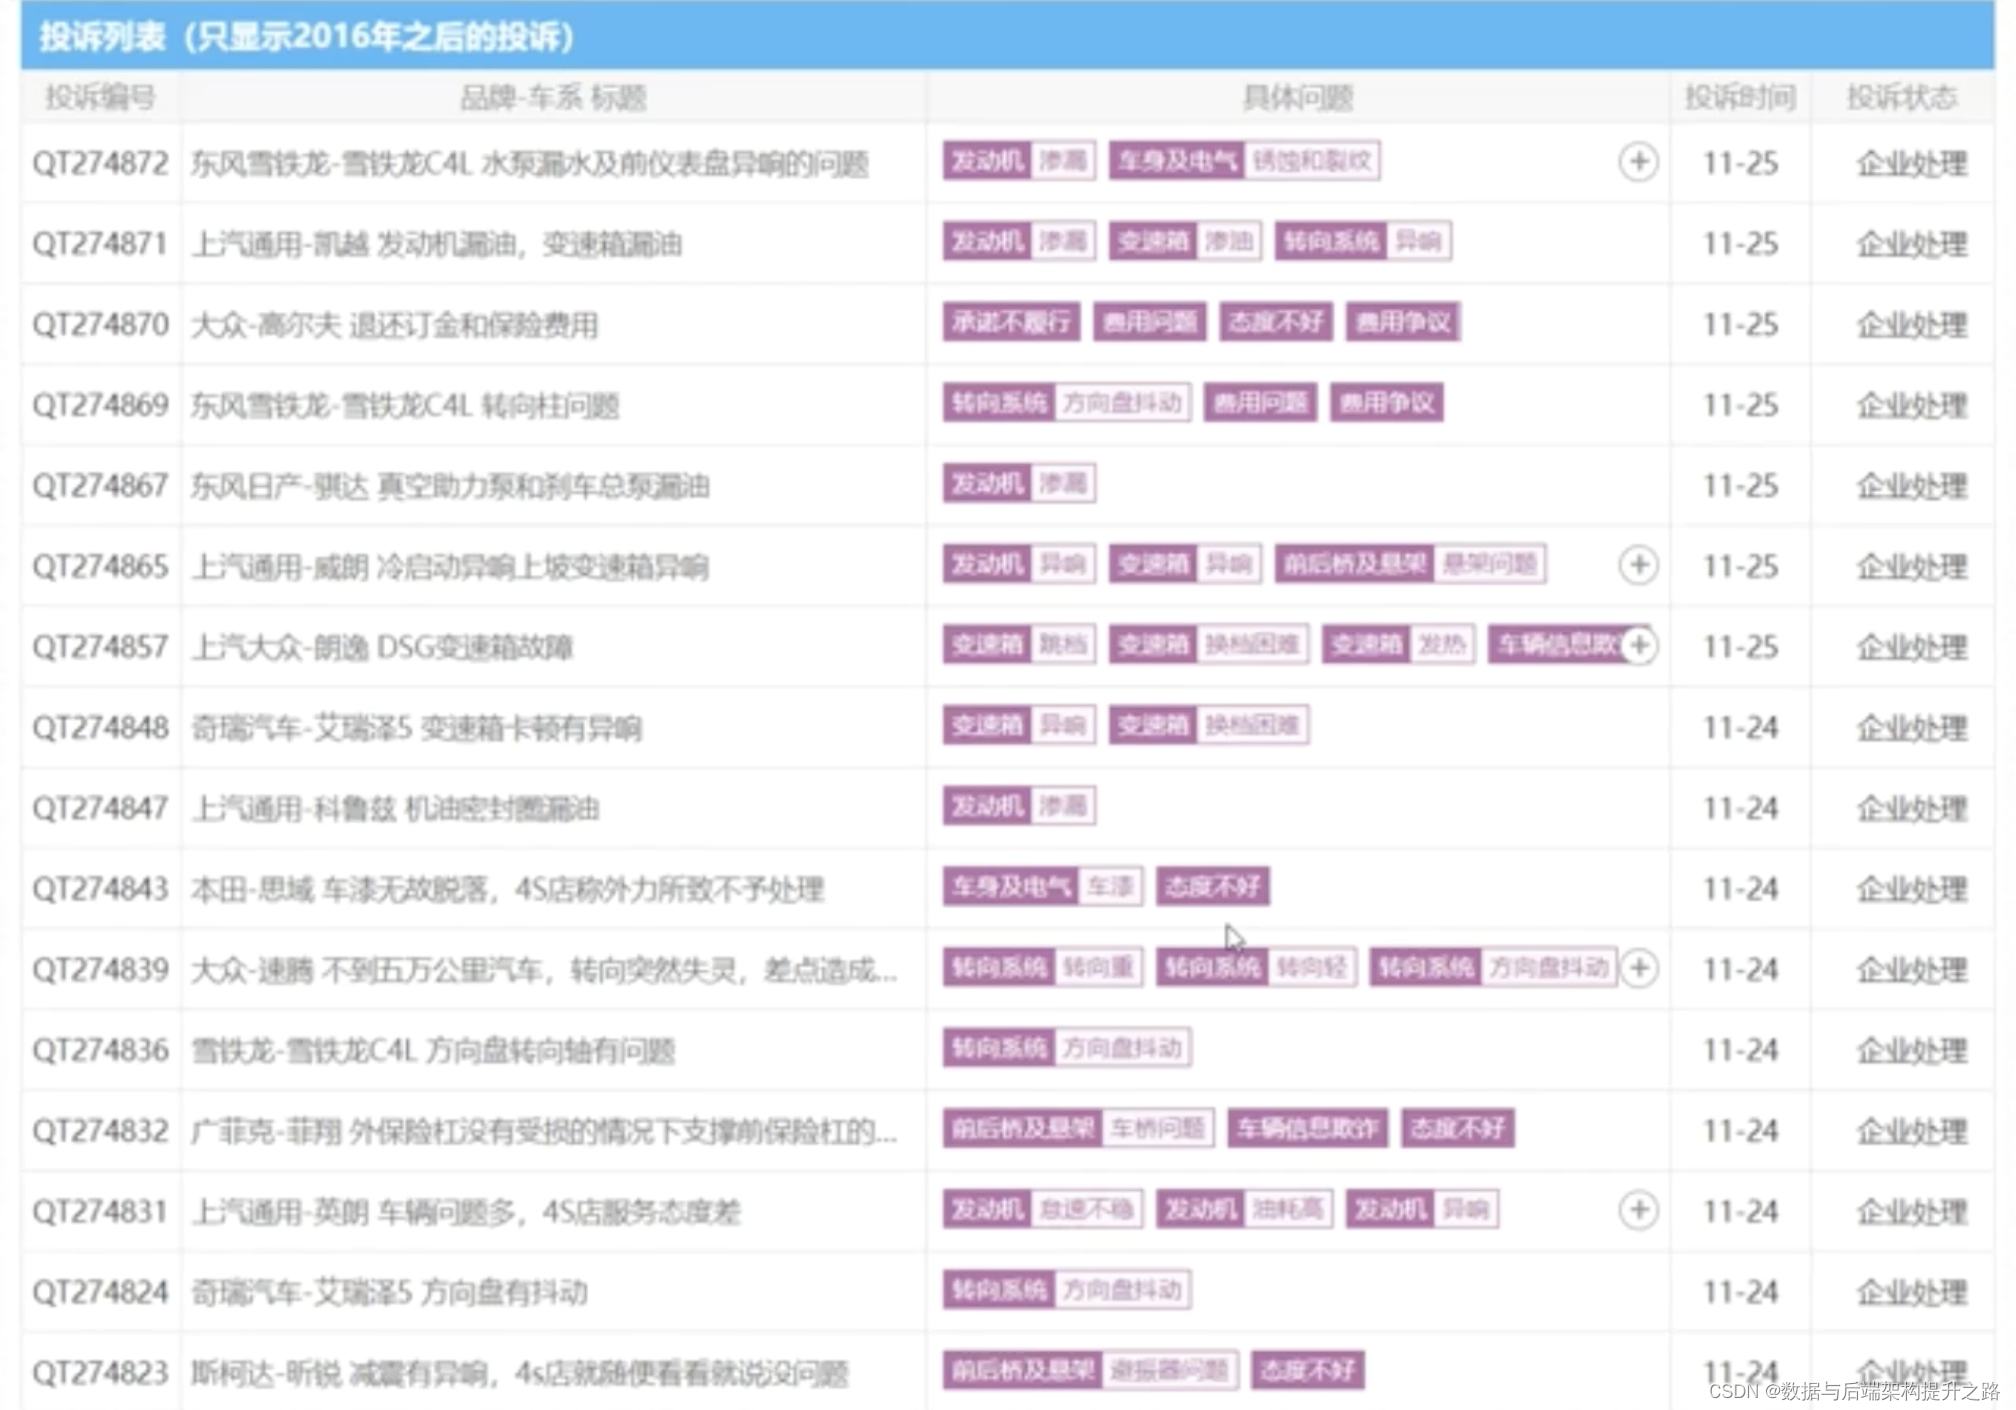The width and height of the screenshot is (2016, 1410).
Task: Open title 大众-高尔夫 退还订金和保险费用
Action: point(394,325)
